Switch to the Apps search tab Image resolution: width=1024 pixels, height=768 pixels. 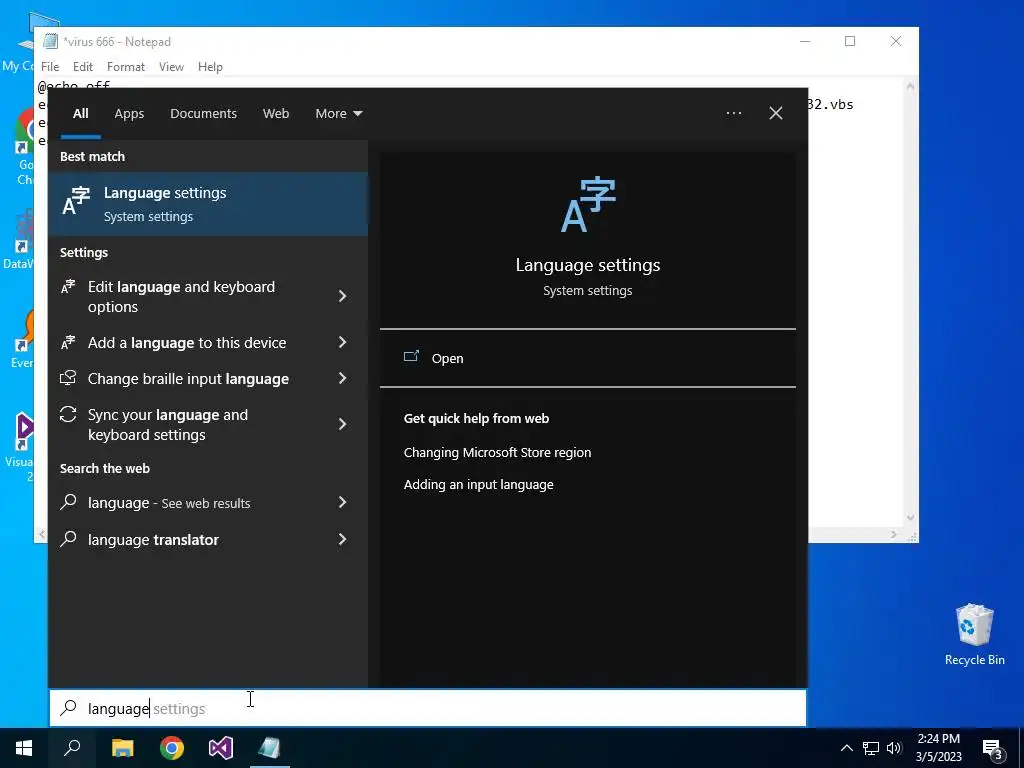pos(129,113)
